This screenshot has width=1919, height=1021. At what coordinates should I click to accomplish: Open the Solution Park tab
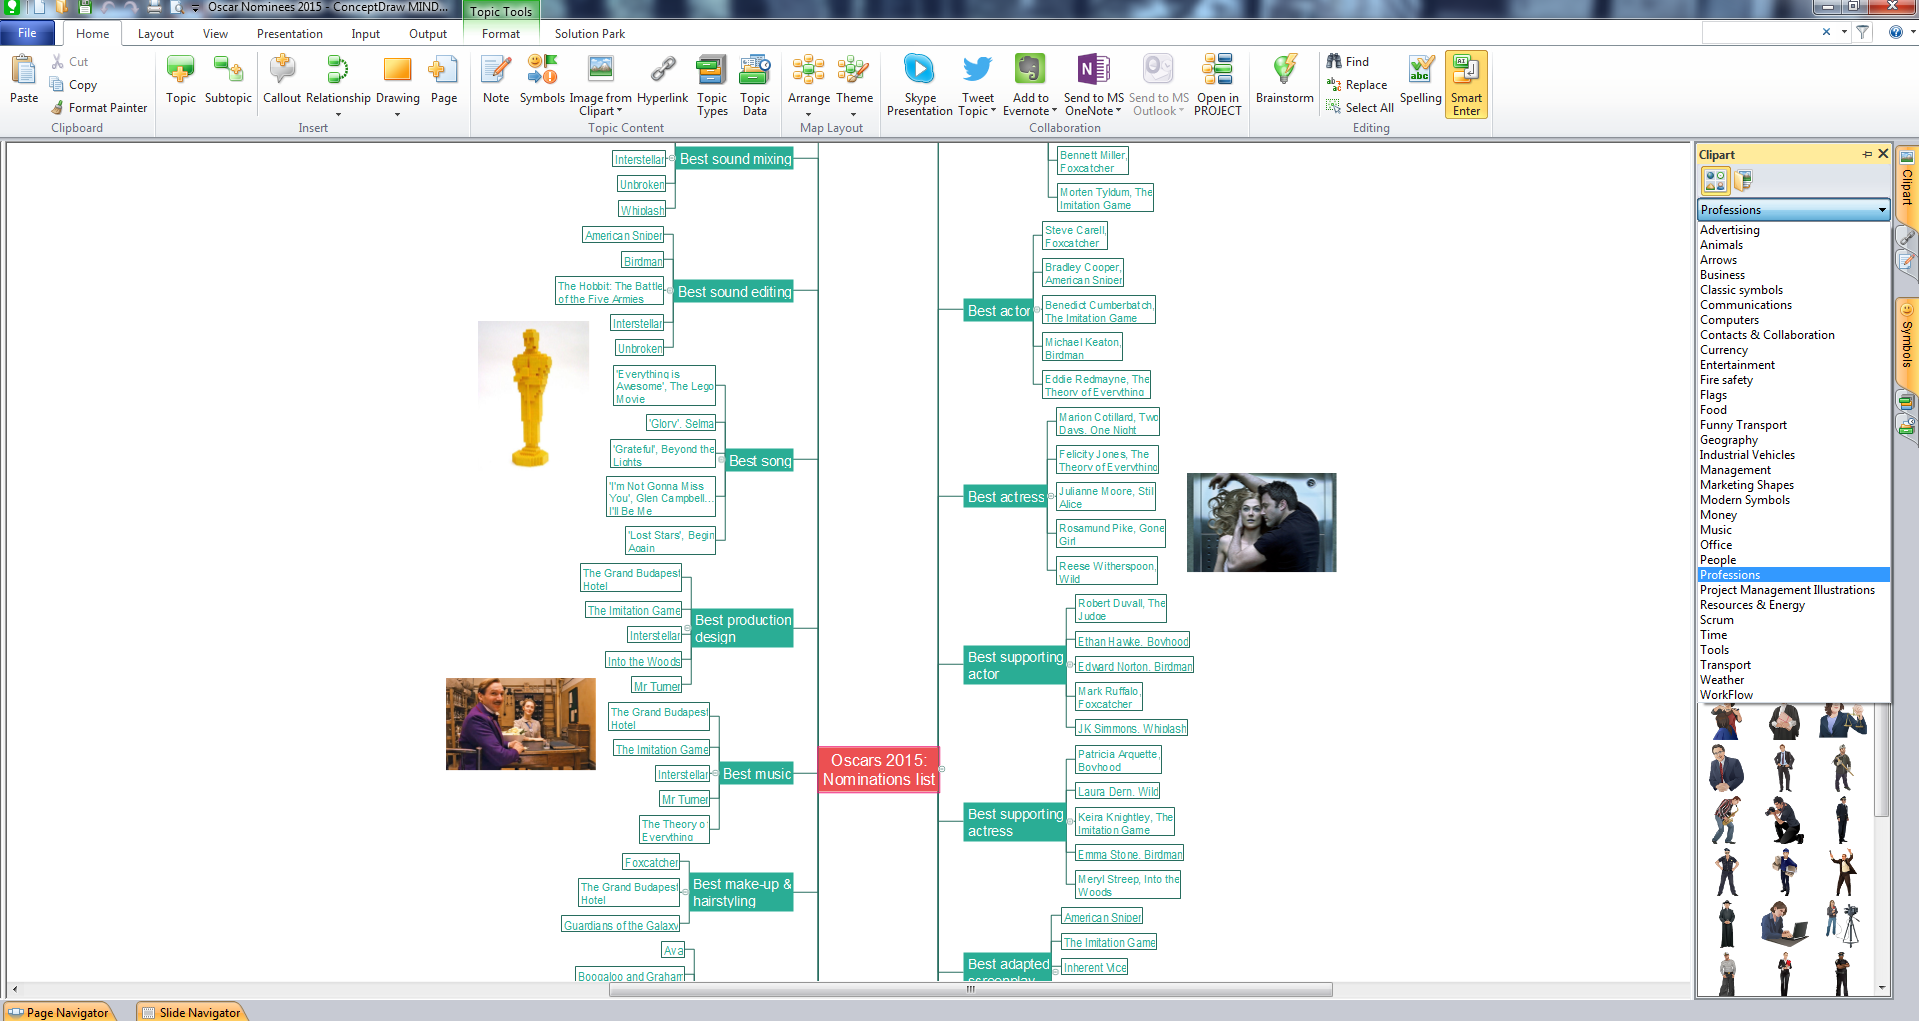(x=590, y=34)
